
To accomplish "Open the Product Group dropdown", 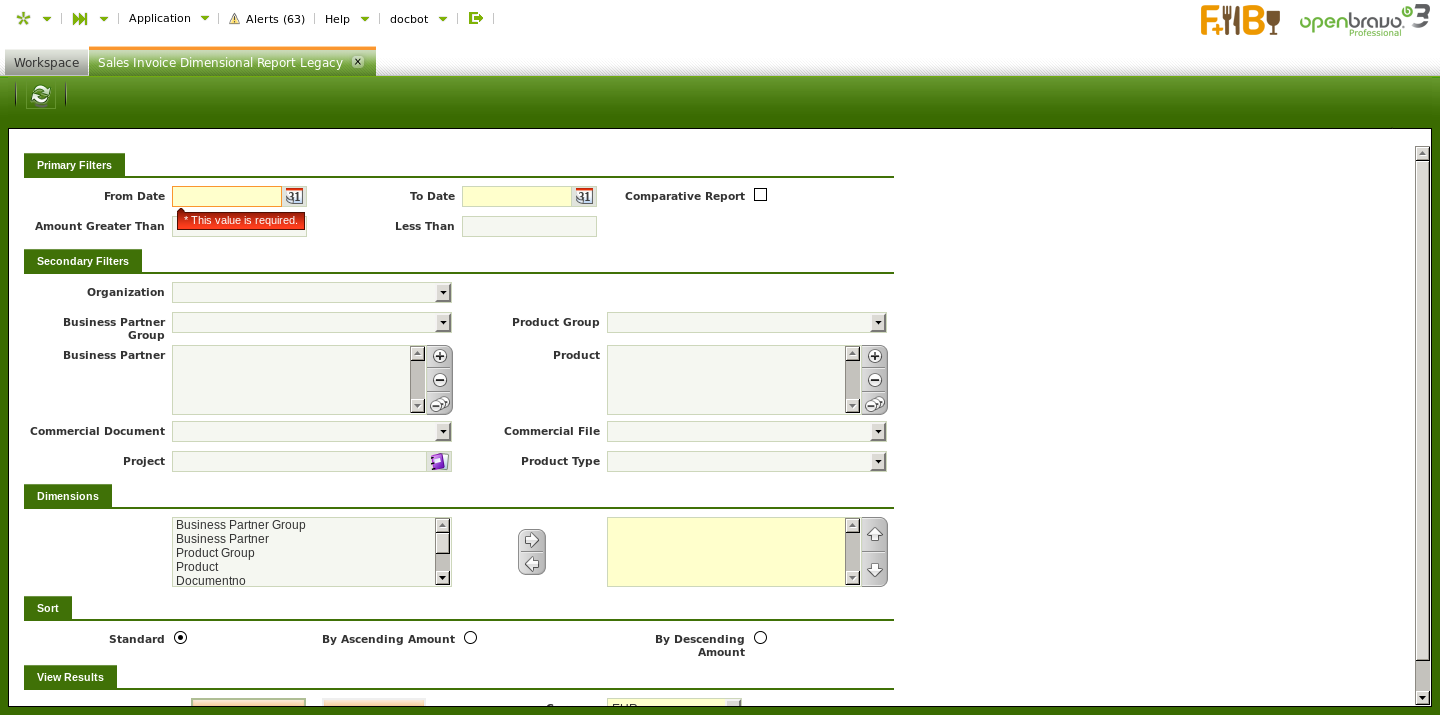I will coord(878,323).
